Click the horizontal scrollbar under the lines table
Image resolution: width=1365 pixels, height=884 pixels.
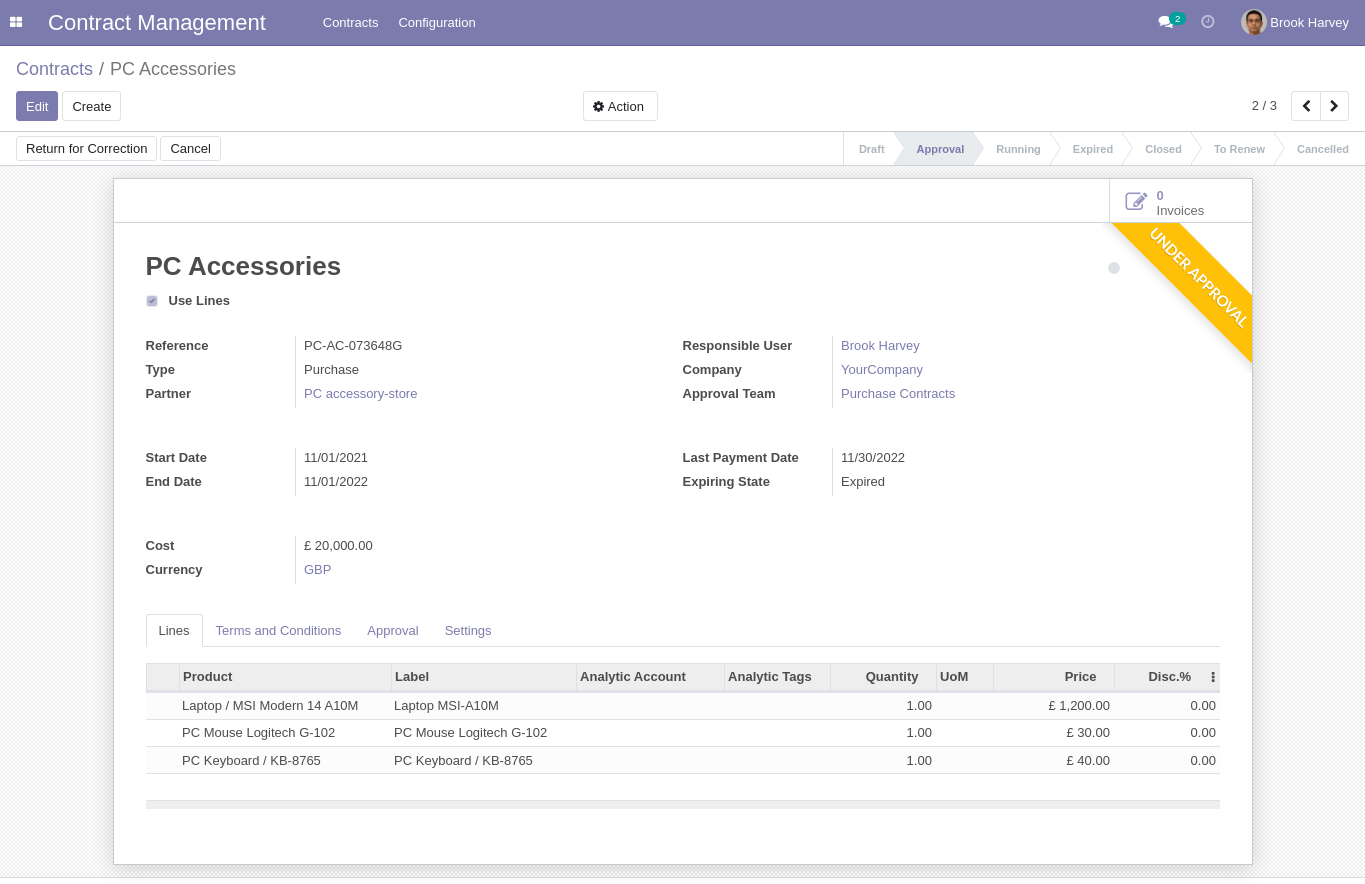click(682, 804)
